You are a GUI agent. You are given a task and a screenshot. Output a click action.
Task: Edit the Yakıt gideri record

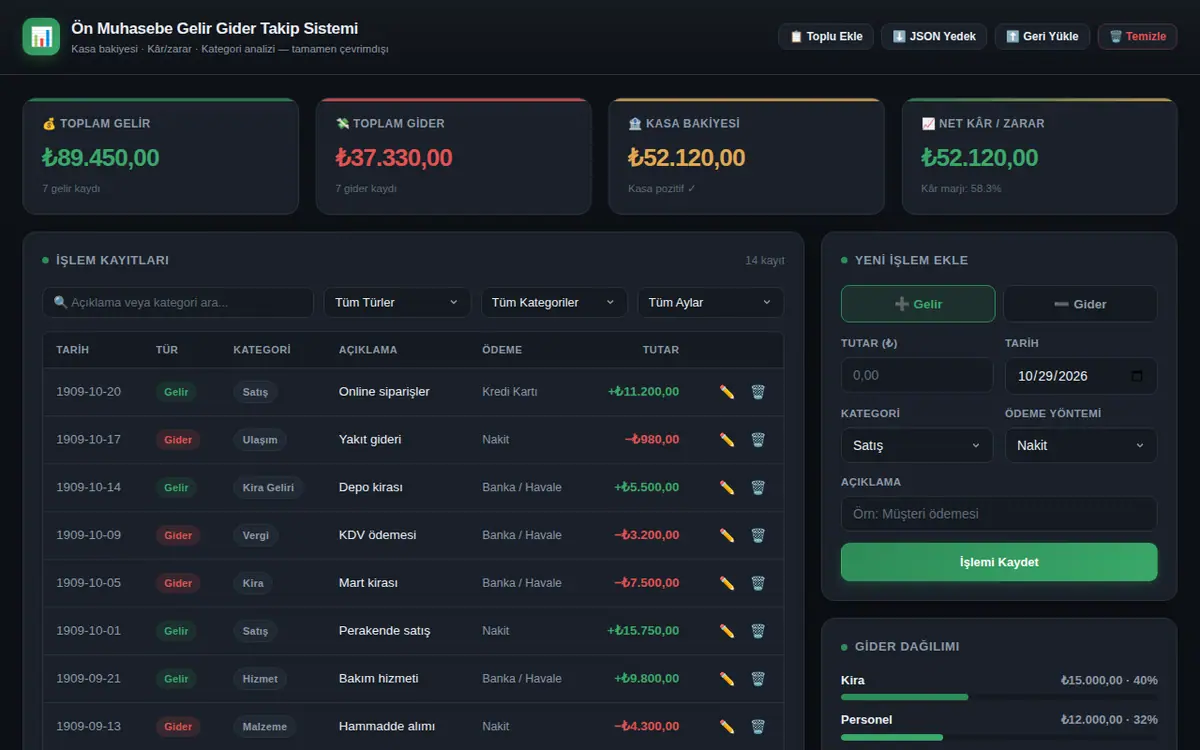727,440
